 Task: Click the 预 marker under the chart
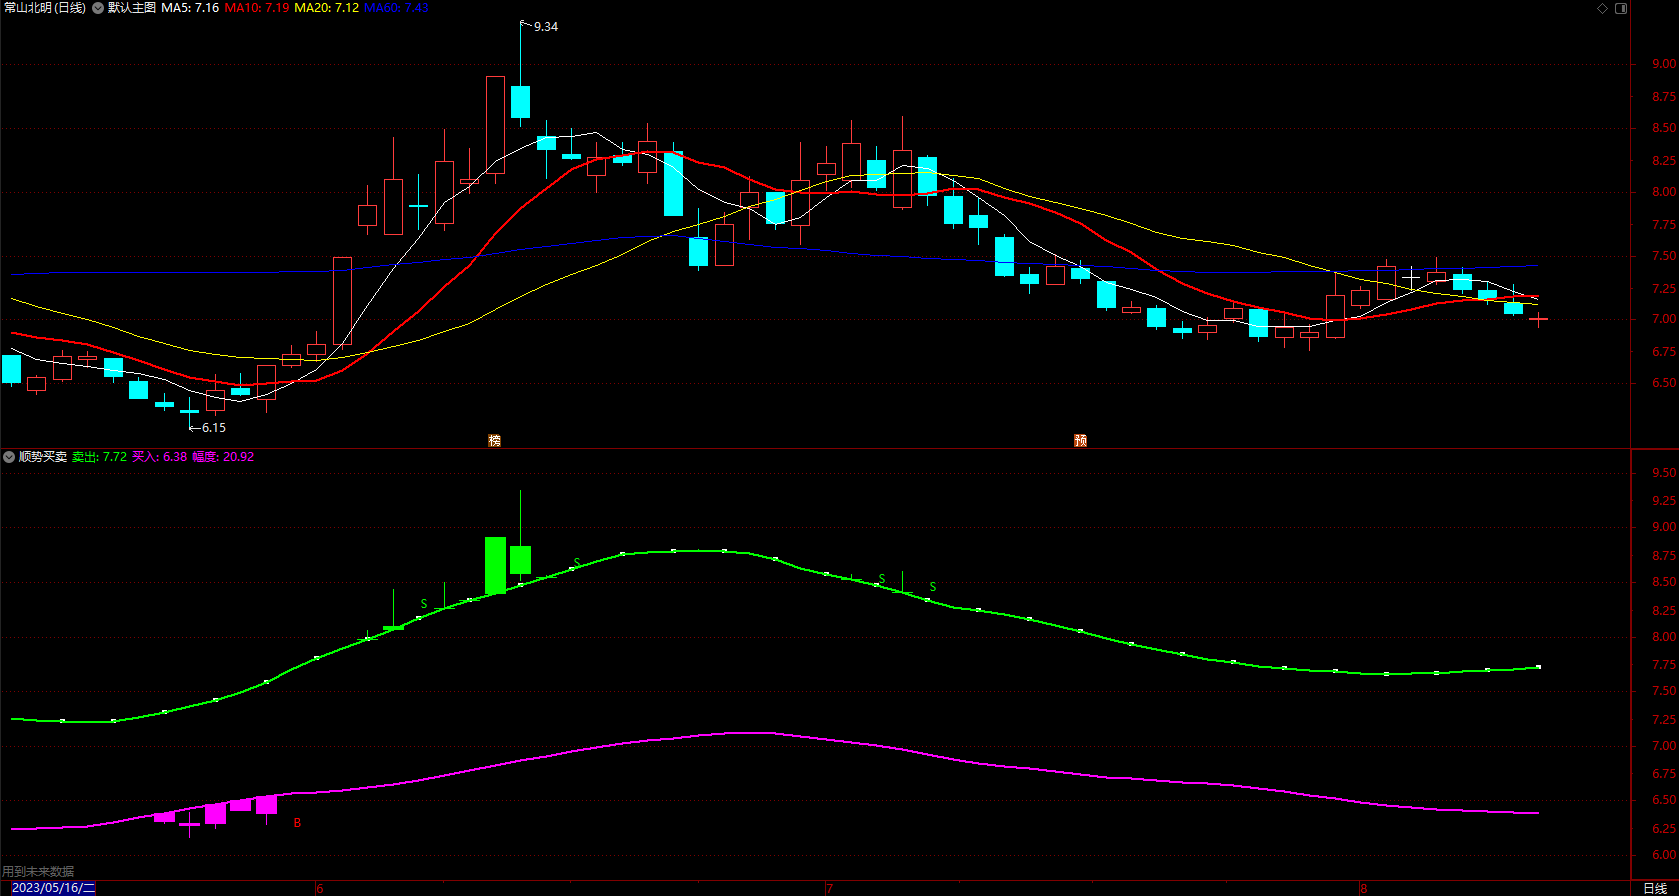[x=1080, y=440]
